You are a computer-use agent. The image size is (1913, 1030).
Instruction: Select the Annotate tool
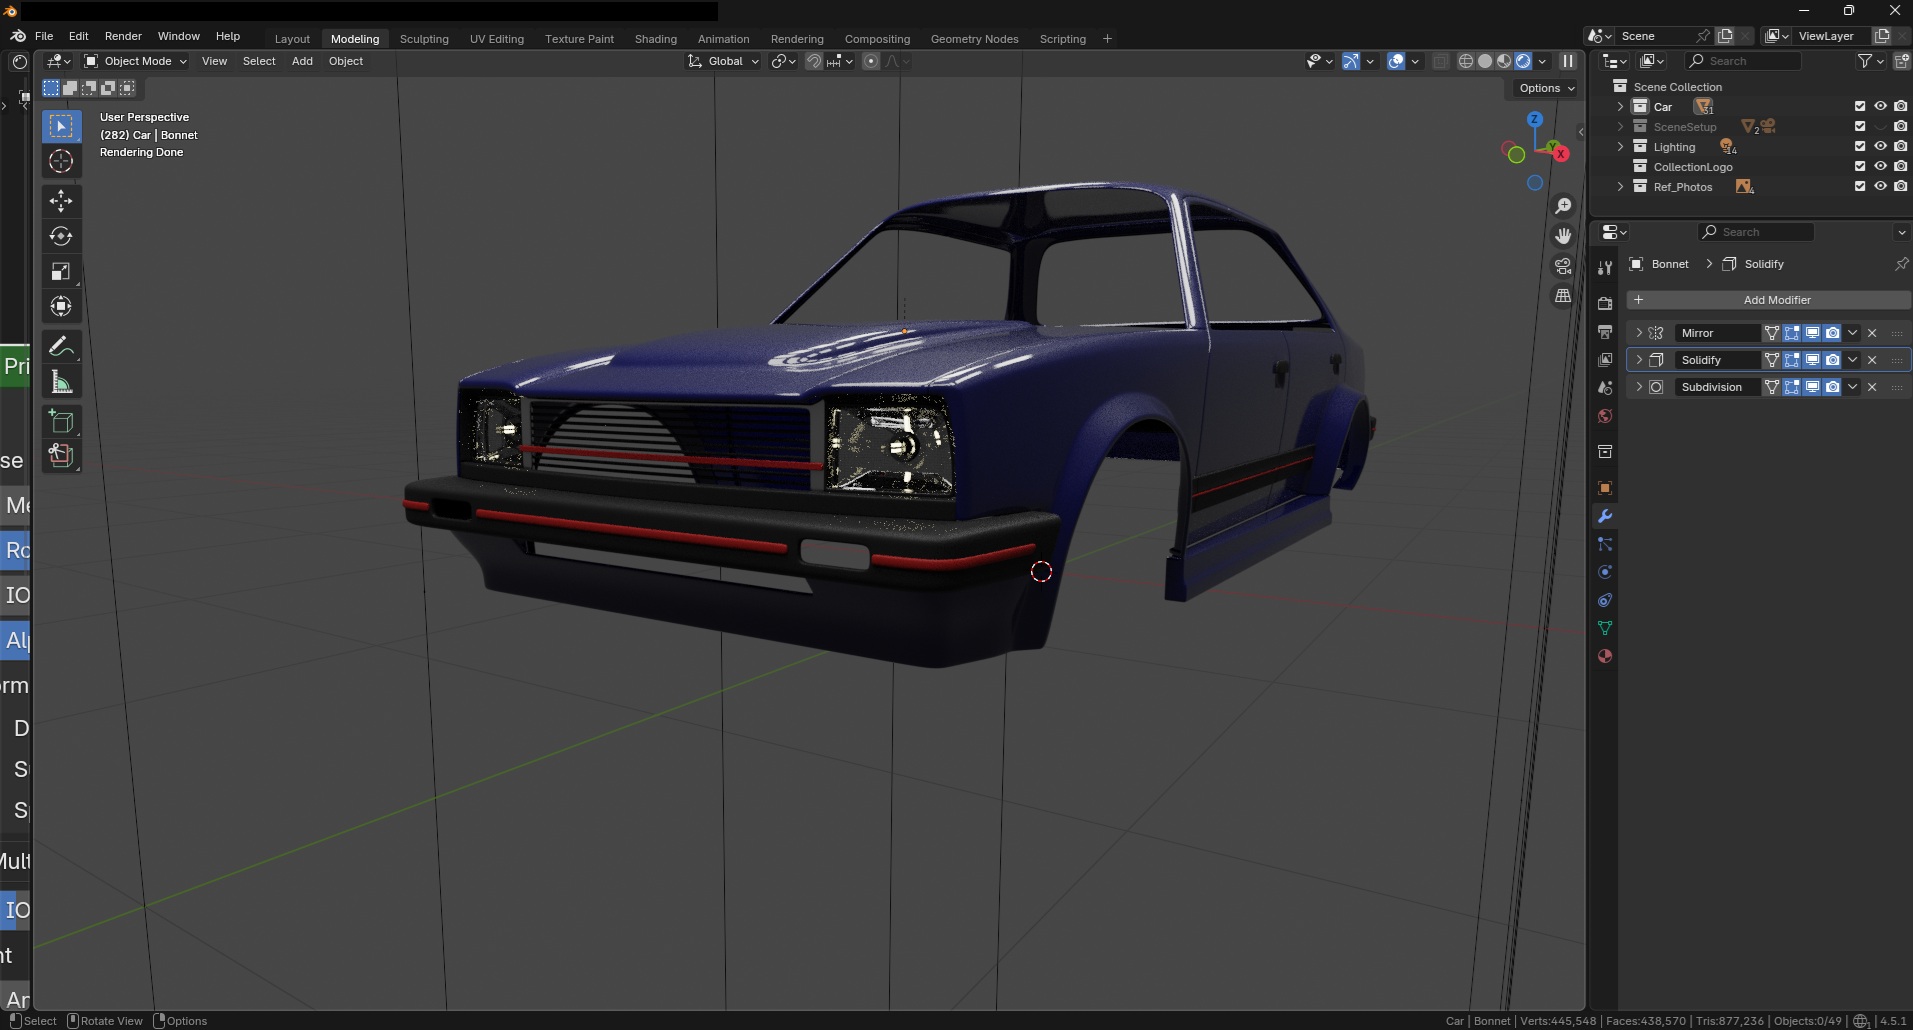(61, 346)
